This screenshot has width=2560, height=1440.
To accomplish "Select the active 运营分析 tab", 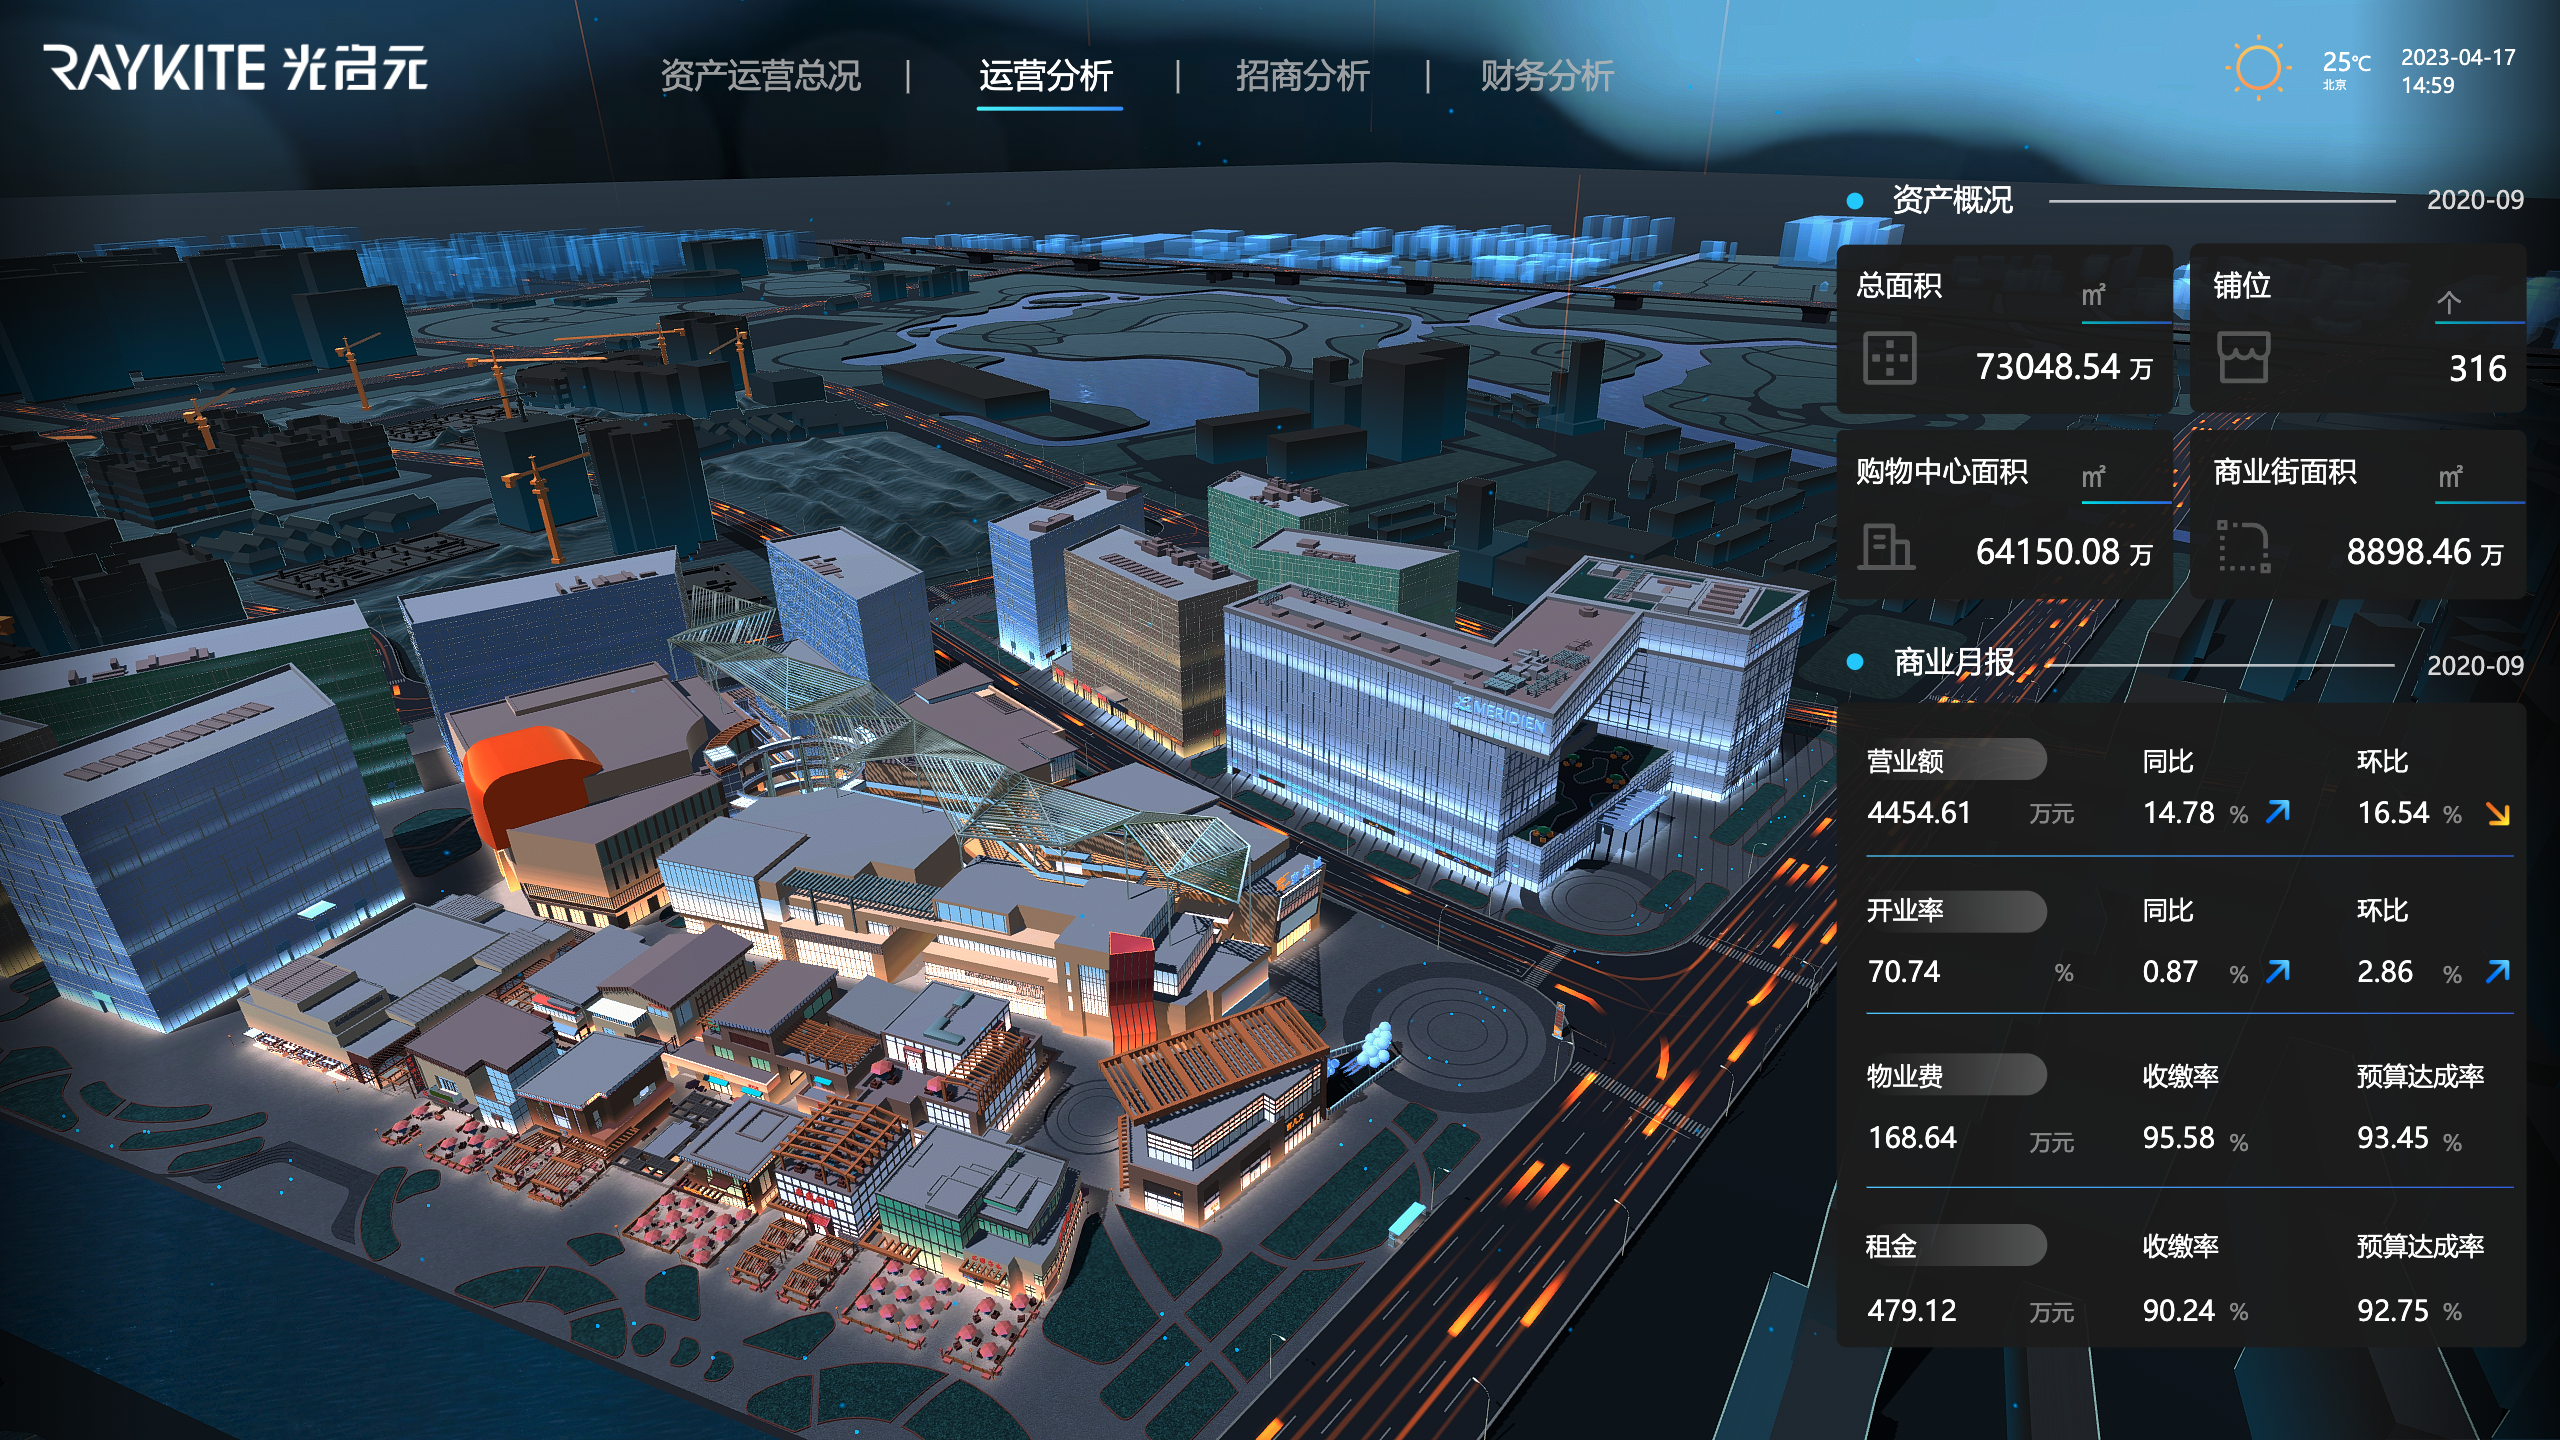I will (x=1046, y=76).
